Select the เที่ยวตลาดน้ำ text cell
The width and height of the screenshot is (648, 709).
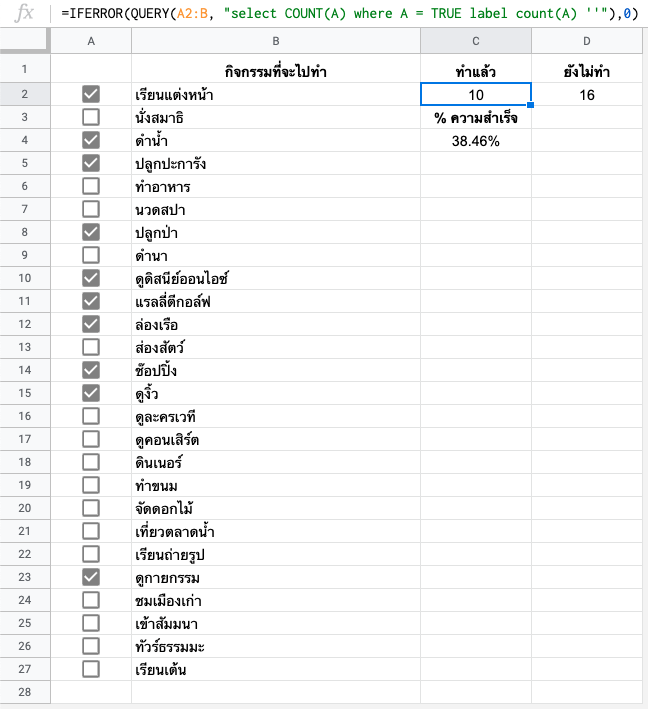[276, 531]
